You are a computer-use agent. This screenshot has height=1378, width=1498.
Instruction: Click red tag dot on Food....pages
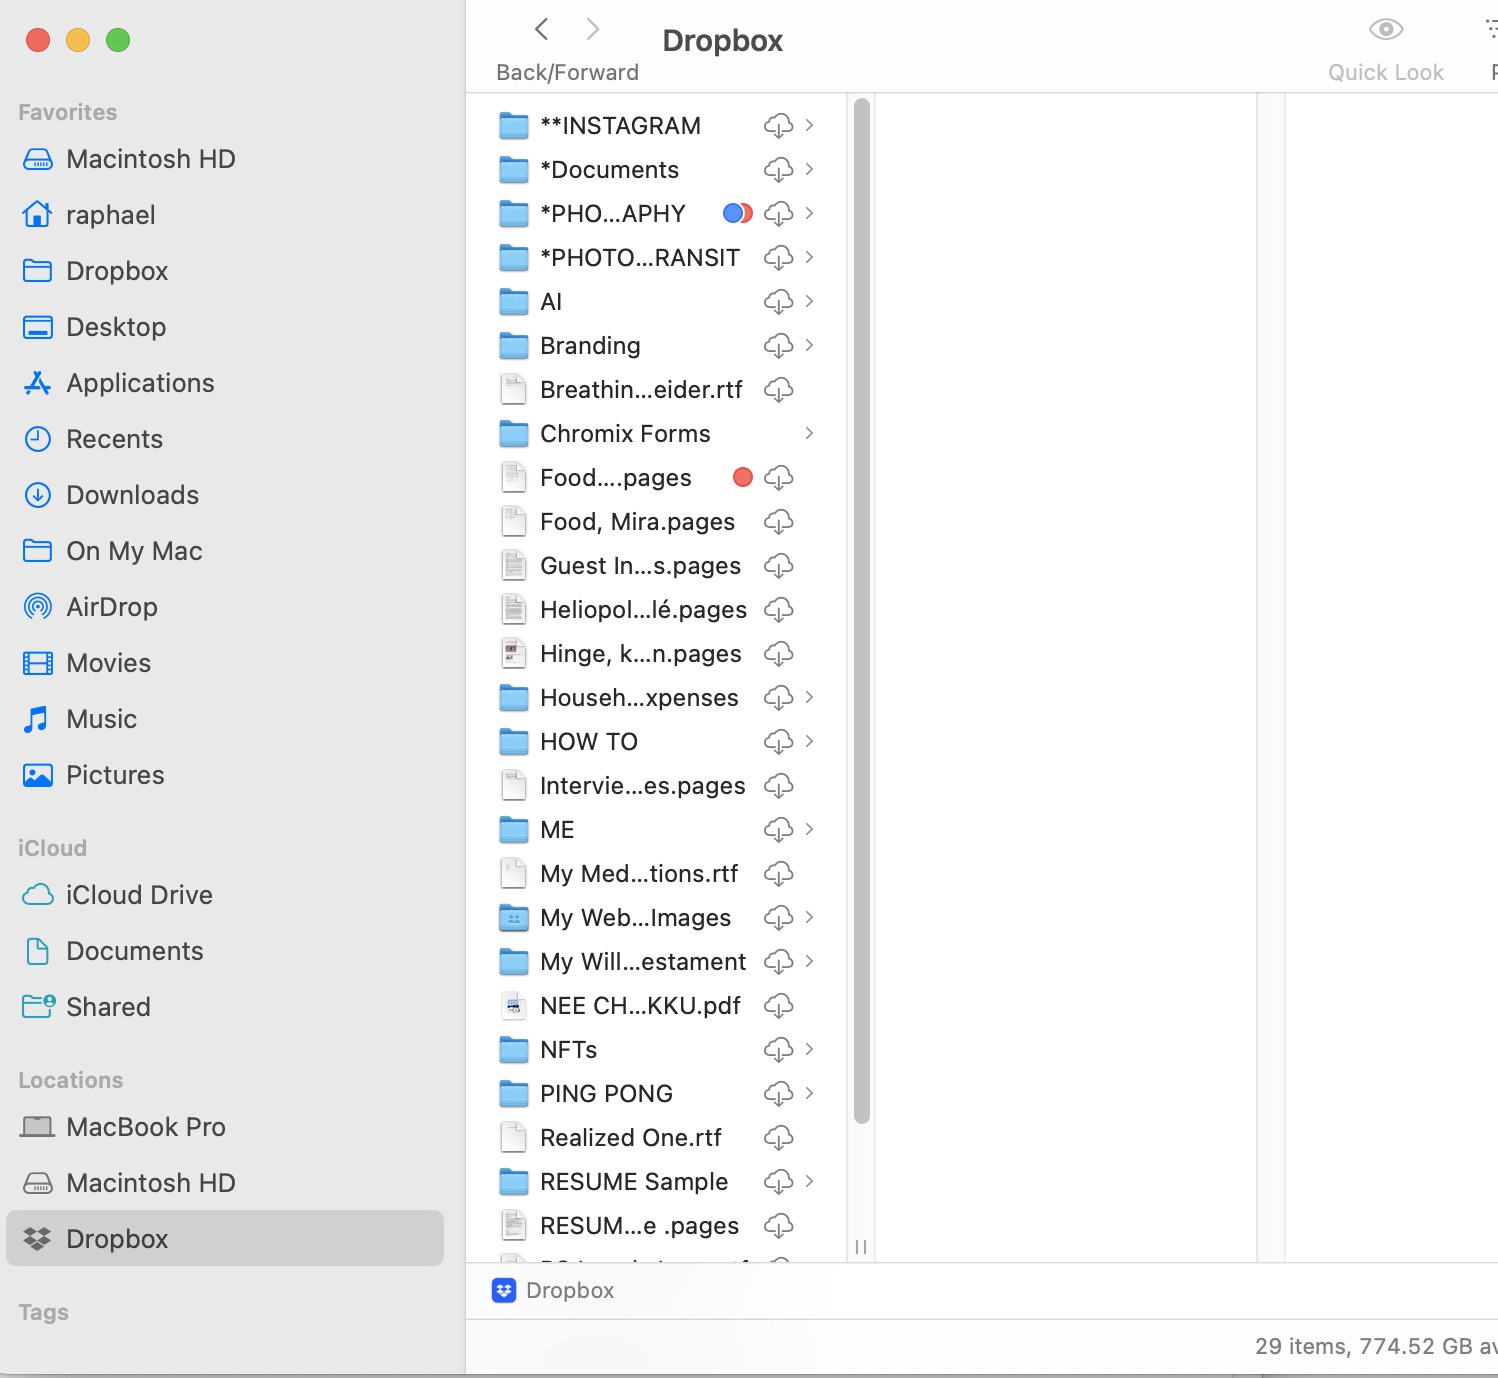742,477
